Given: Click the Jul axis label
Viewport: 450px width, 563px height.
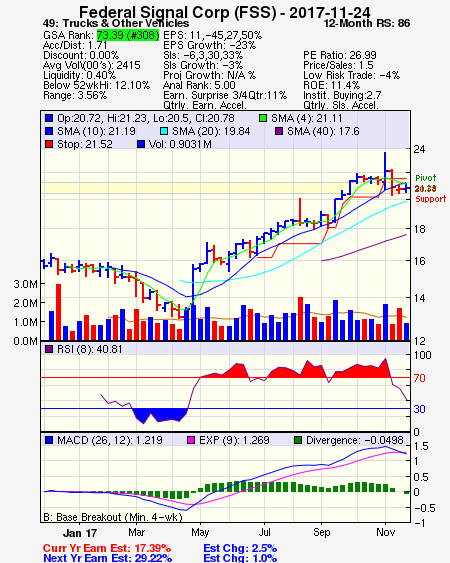Looking at the screenshot, I should 264,532.
